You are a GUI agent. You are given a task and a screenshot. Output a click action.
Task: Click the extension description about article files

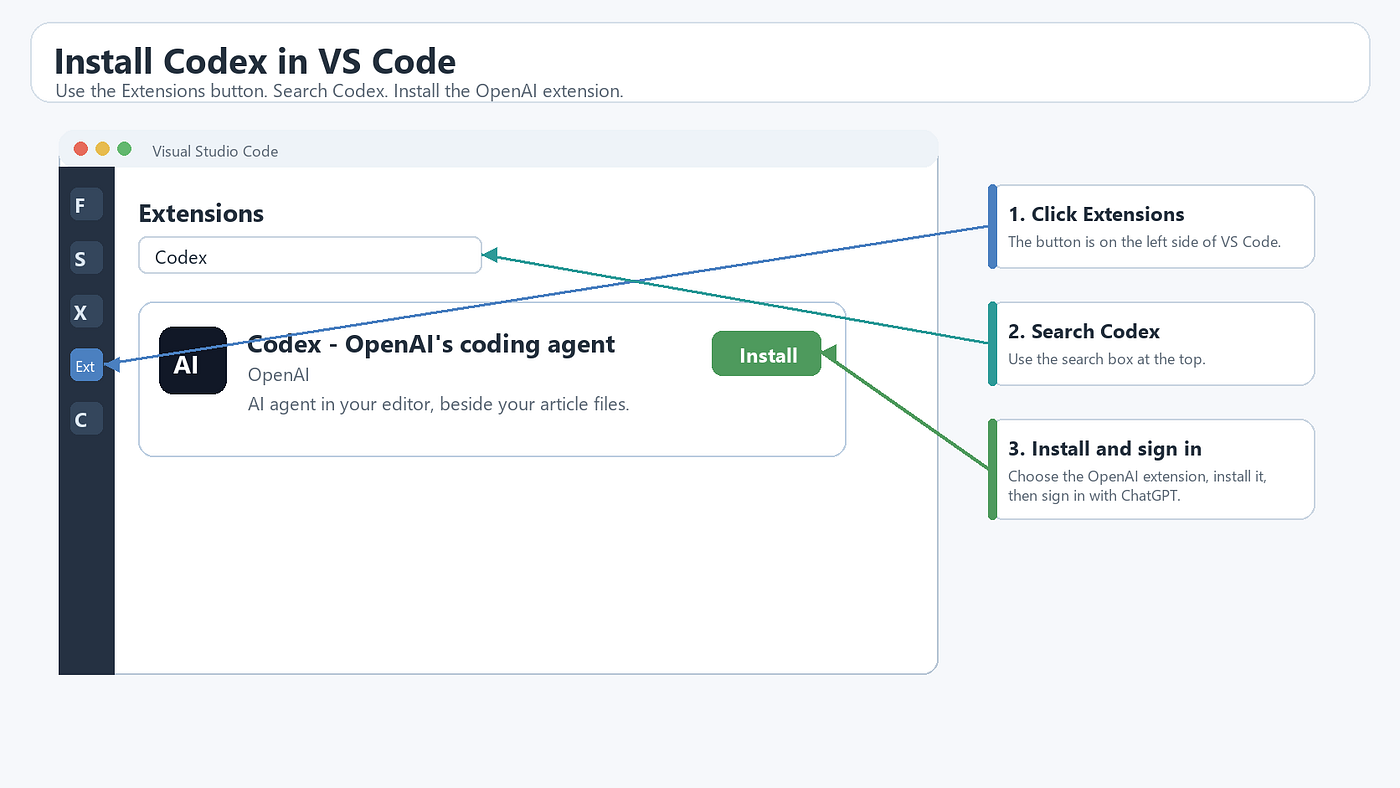click(438, 405)
